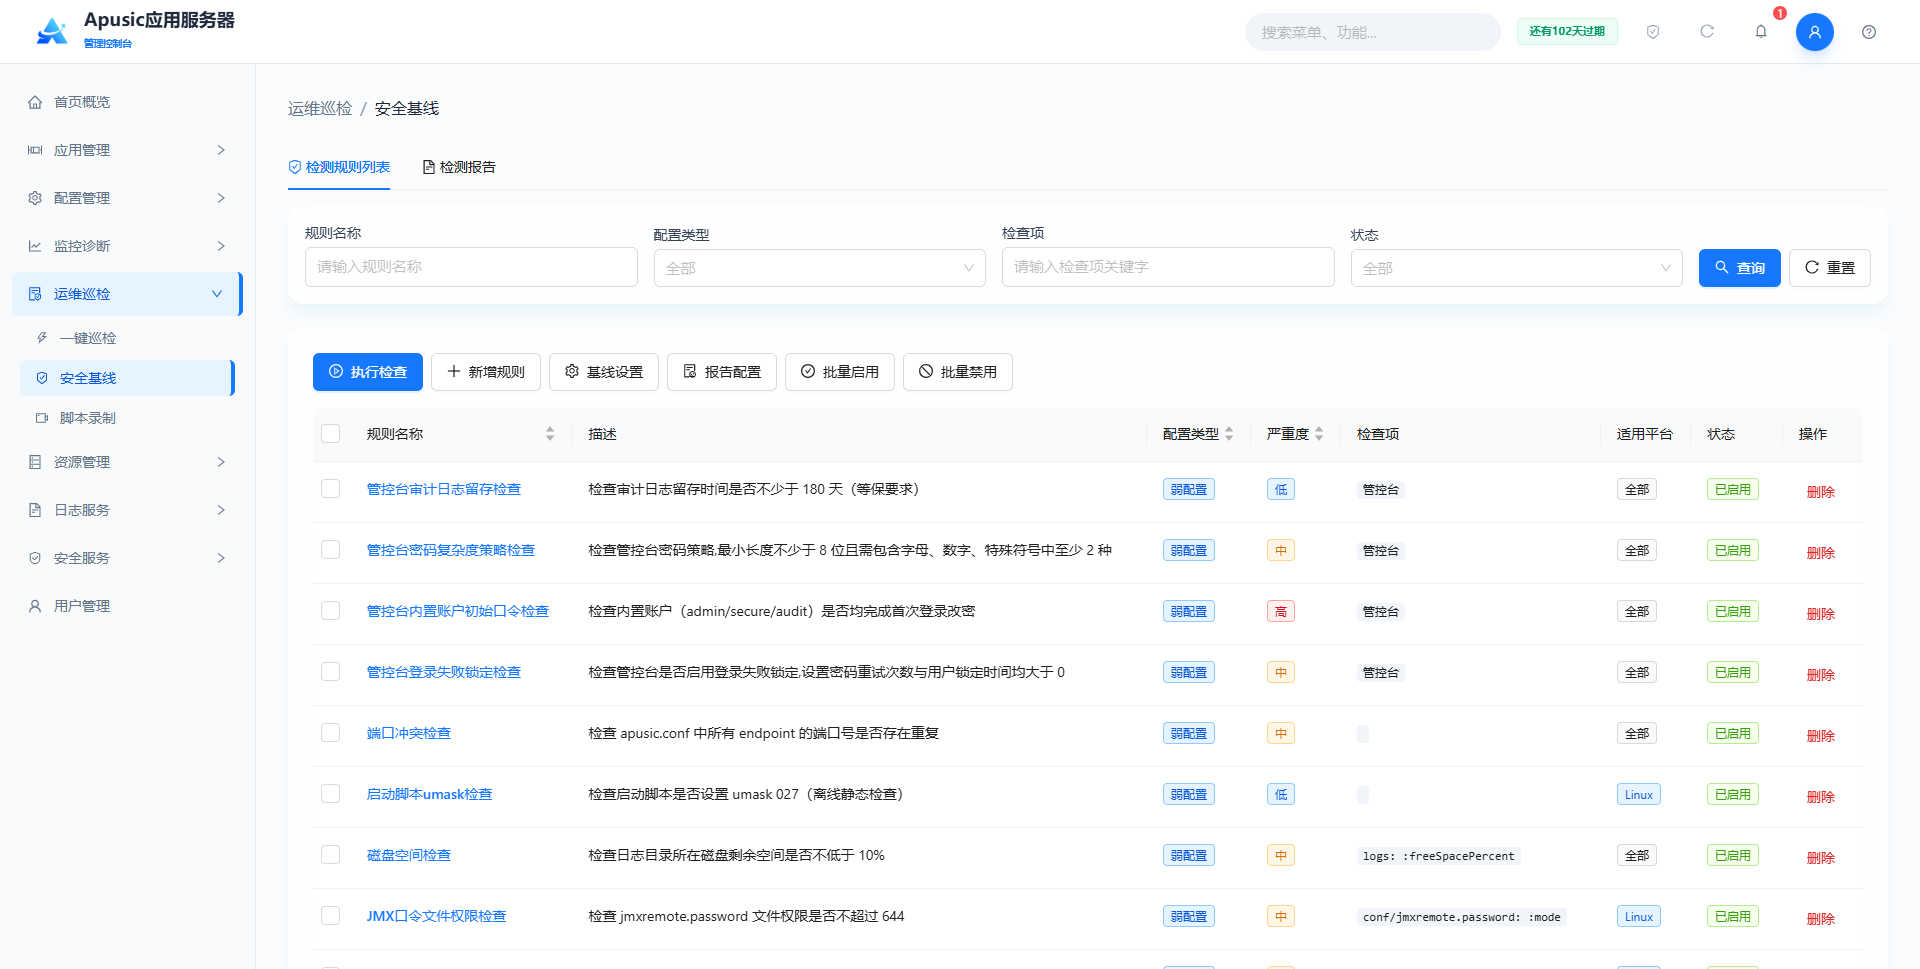Click the shield icon in header

[x=1653, y=32]
